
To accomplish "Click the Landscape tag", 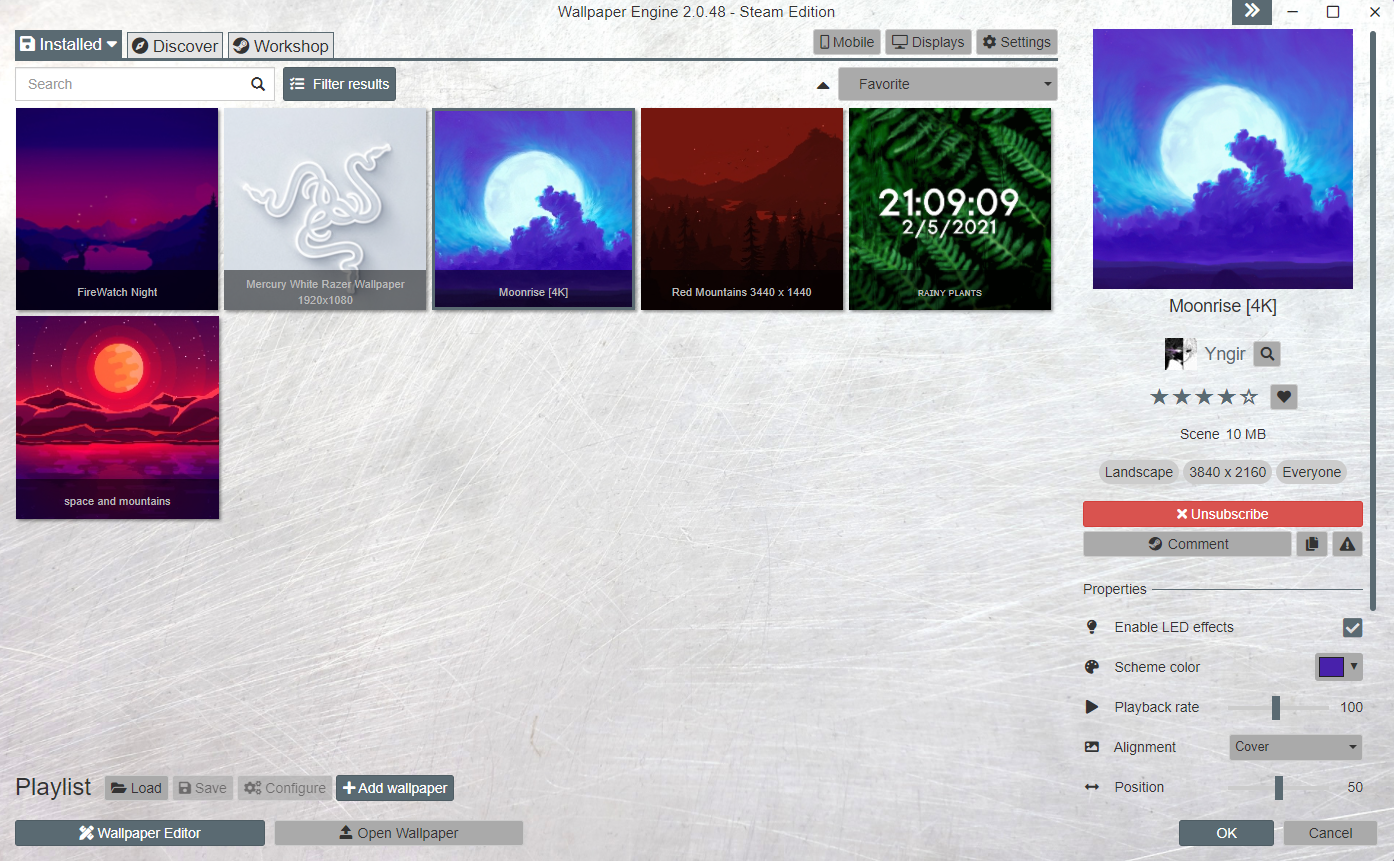I will (x=1139, y=472).
